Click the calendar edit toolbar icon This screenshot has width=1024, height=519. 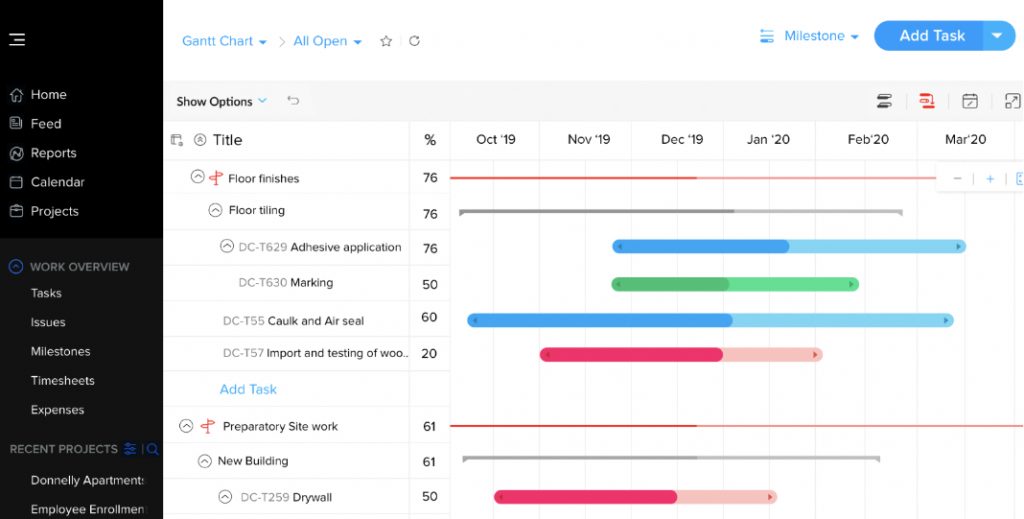point(969,101)
